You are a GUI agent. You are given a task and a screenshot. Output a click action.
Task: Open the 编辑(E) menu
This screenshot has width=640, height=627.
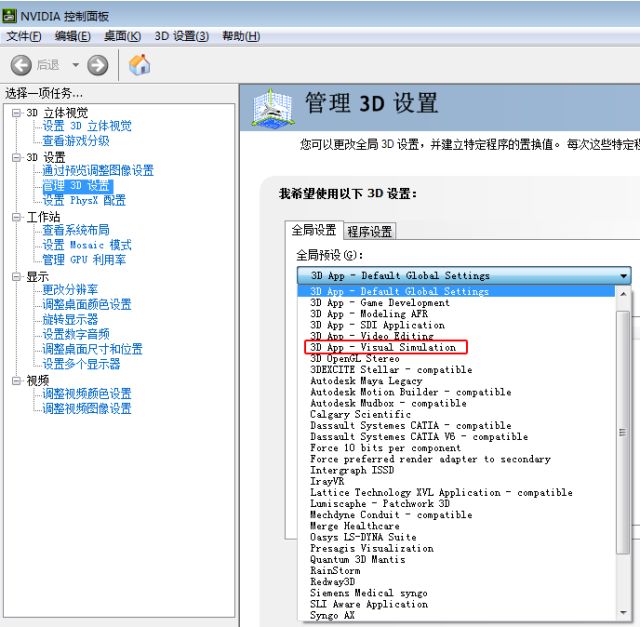click(73, 36)
